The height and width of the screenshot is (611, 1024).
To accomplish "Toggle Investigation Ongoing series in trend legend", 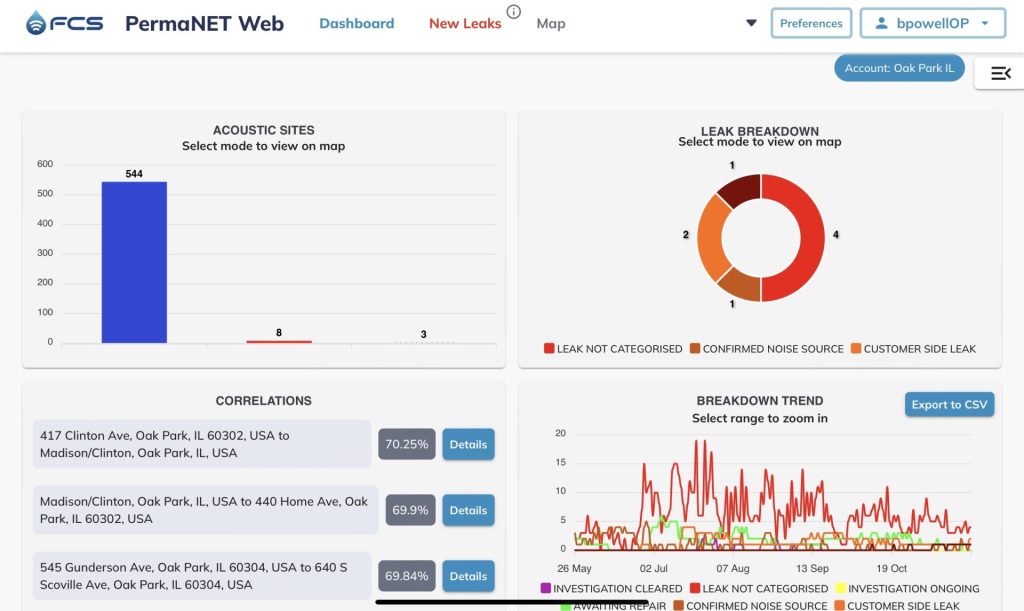I will [908, 588].
